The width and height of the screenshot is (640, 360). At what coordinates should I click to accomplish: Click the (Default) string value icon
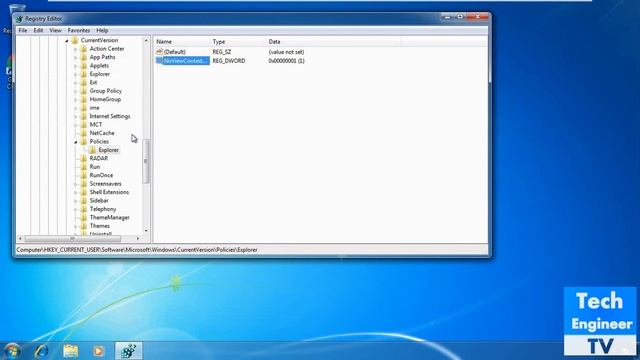pos(159,52)
